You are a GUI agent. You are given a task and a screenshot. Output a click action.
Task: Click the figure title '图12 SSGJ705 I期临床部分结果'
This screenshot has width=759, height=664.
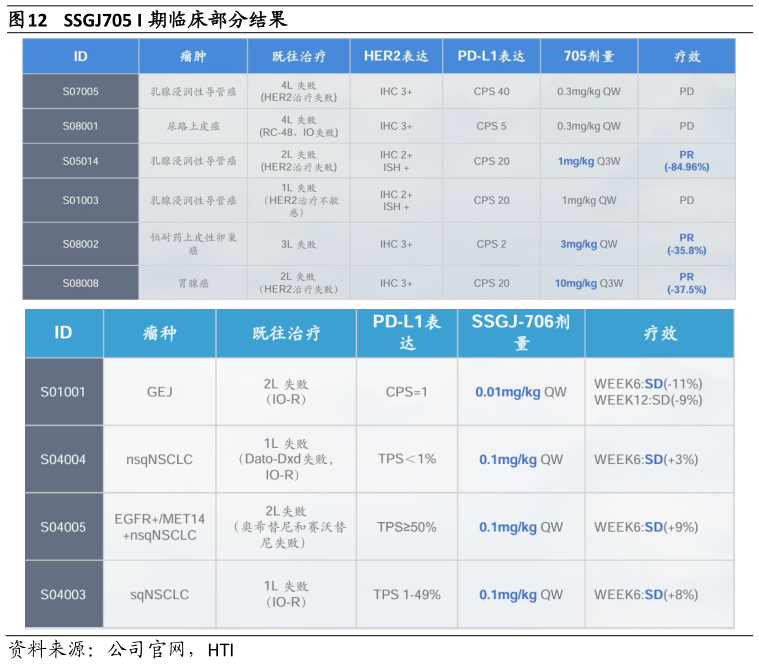[148, 20]
